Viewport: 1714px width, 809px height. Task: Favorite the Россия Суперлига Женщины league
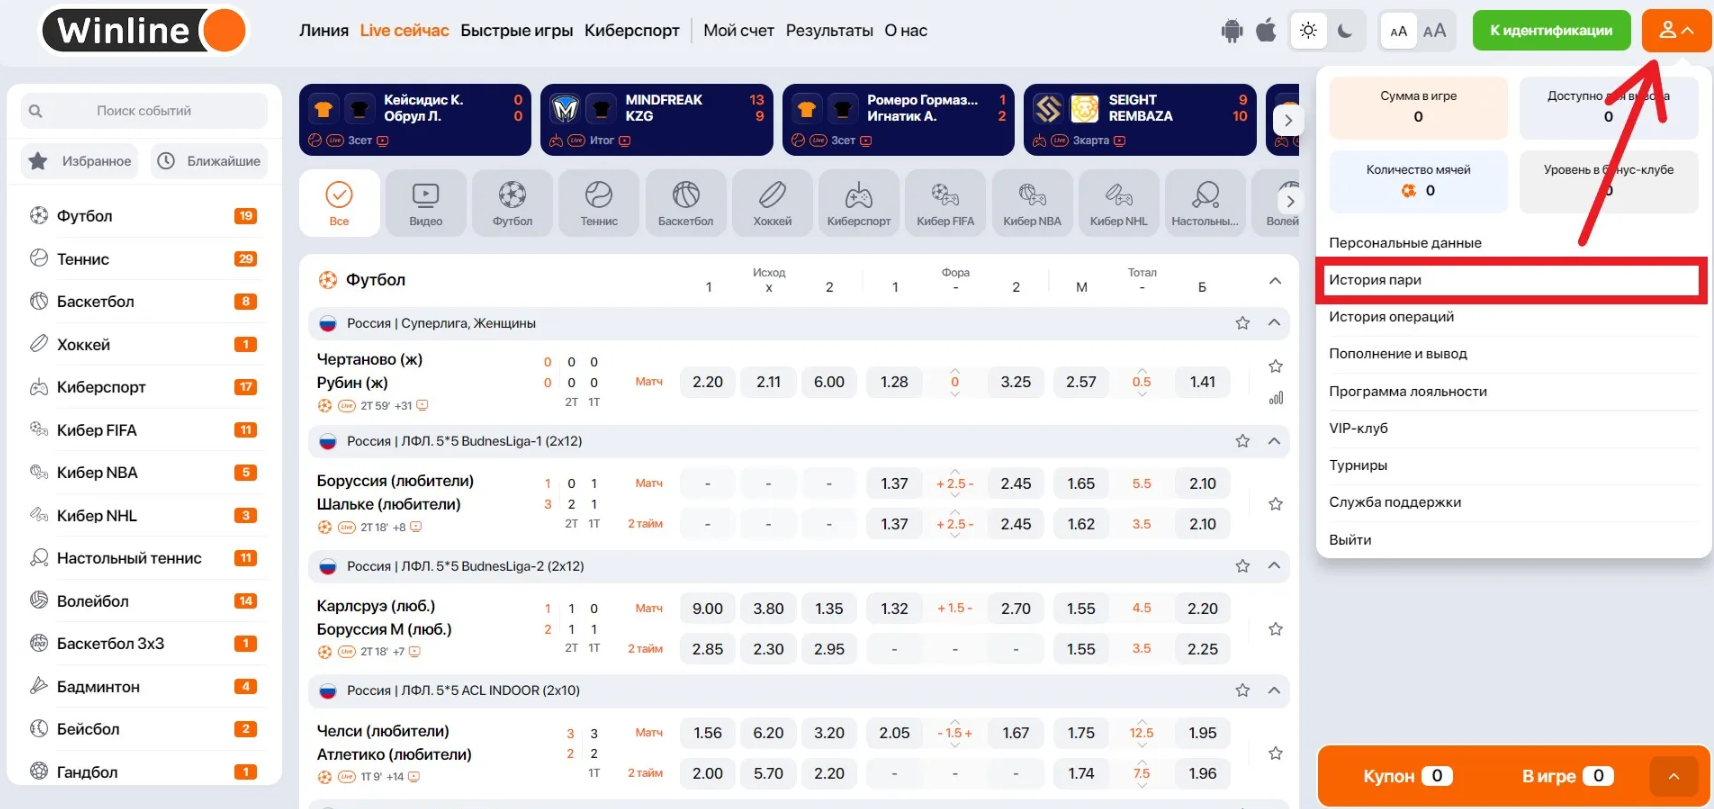pyautogui.click(x=1242, y=323)
